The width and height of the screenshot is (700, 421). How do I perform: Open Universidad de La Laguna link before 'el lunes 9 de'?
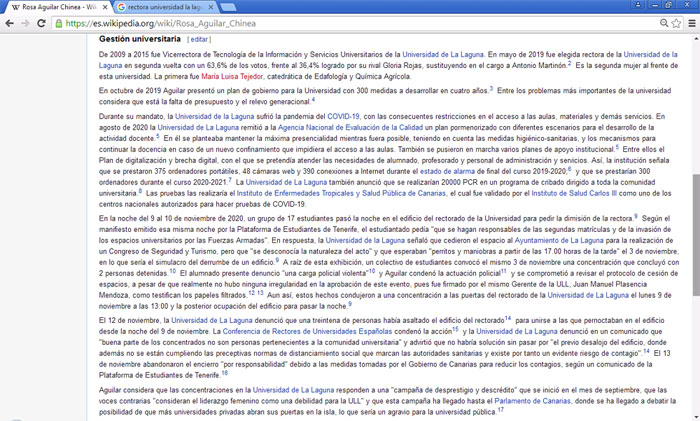(x=588, y=296)
